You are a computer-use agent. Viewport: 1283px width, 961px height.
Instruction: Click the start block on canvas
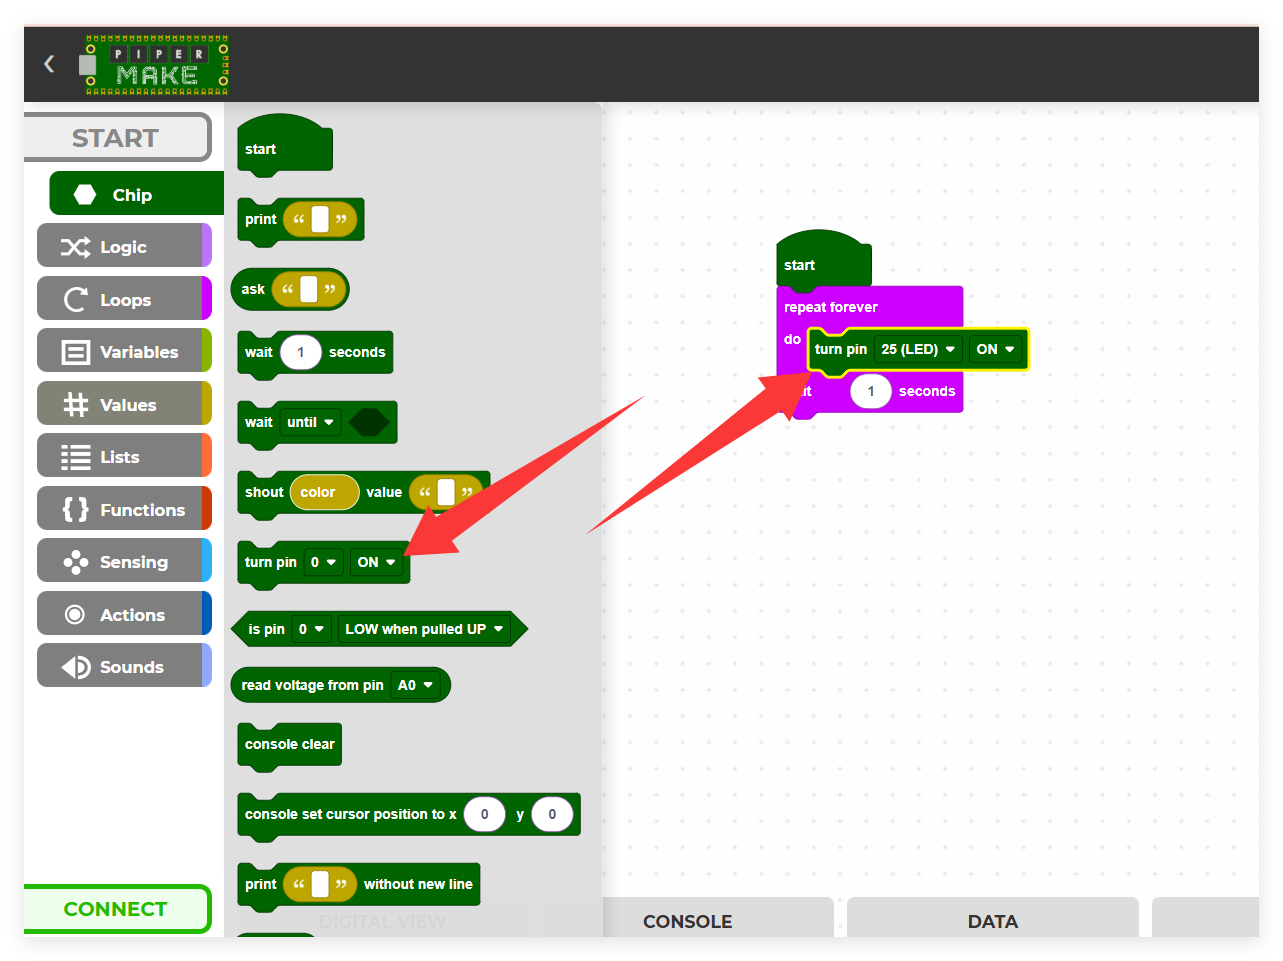[x=823, y=260]
